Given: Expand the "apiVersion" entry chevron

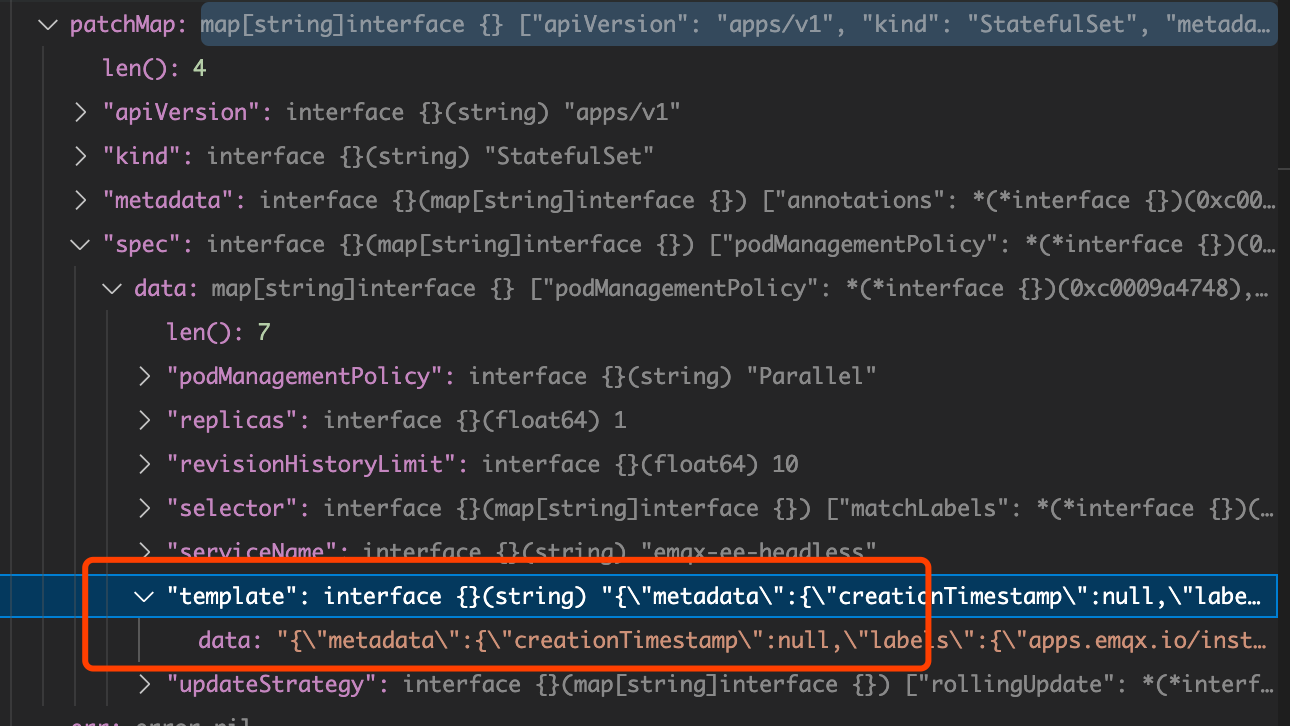Looking at the screenshot, I should point(81,112).
